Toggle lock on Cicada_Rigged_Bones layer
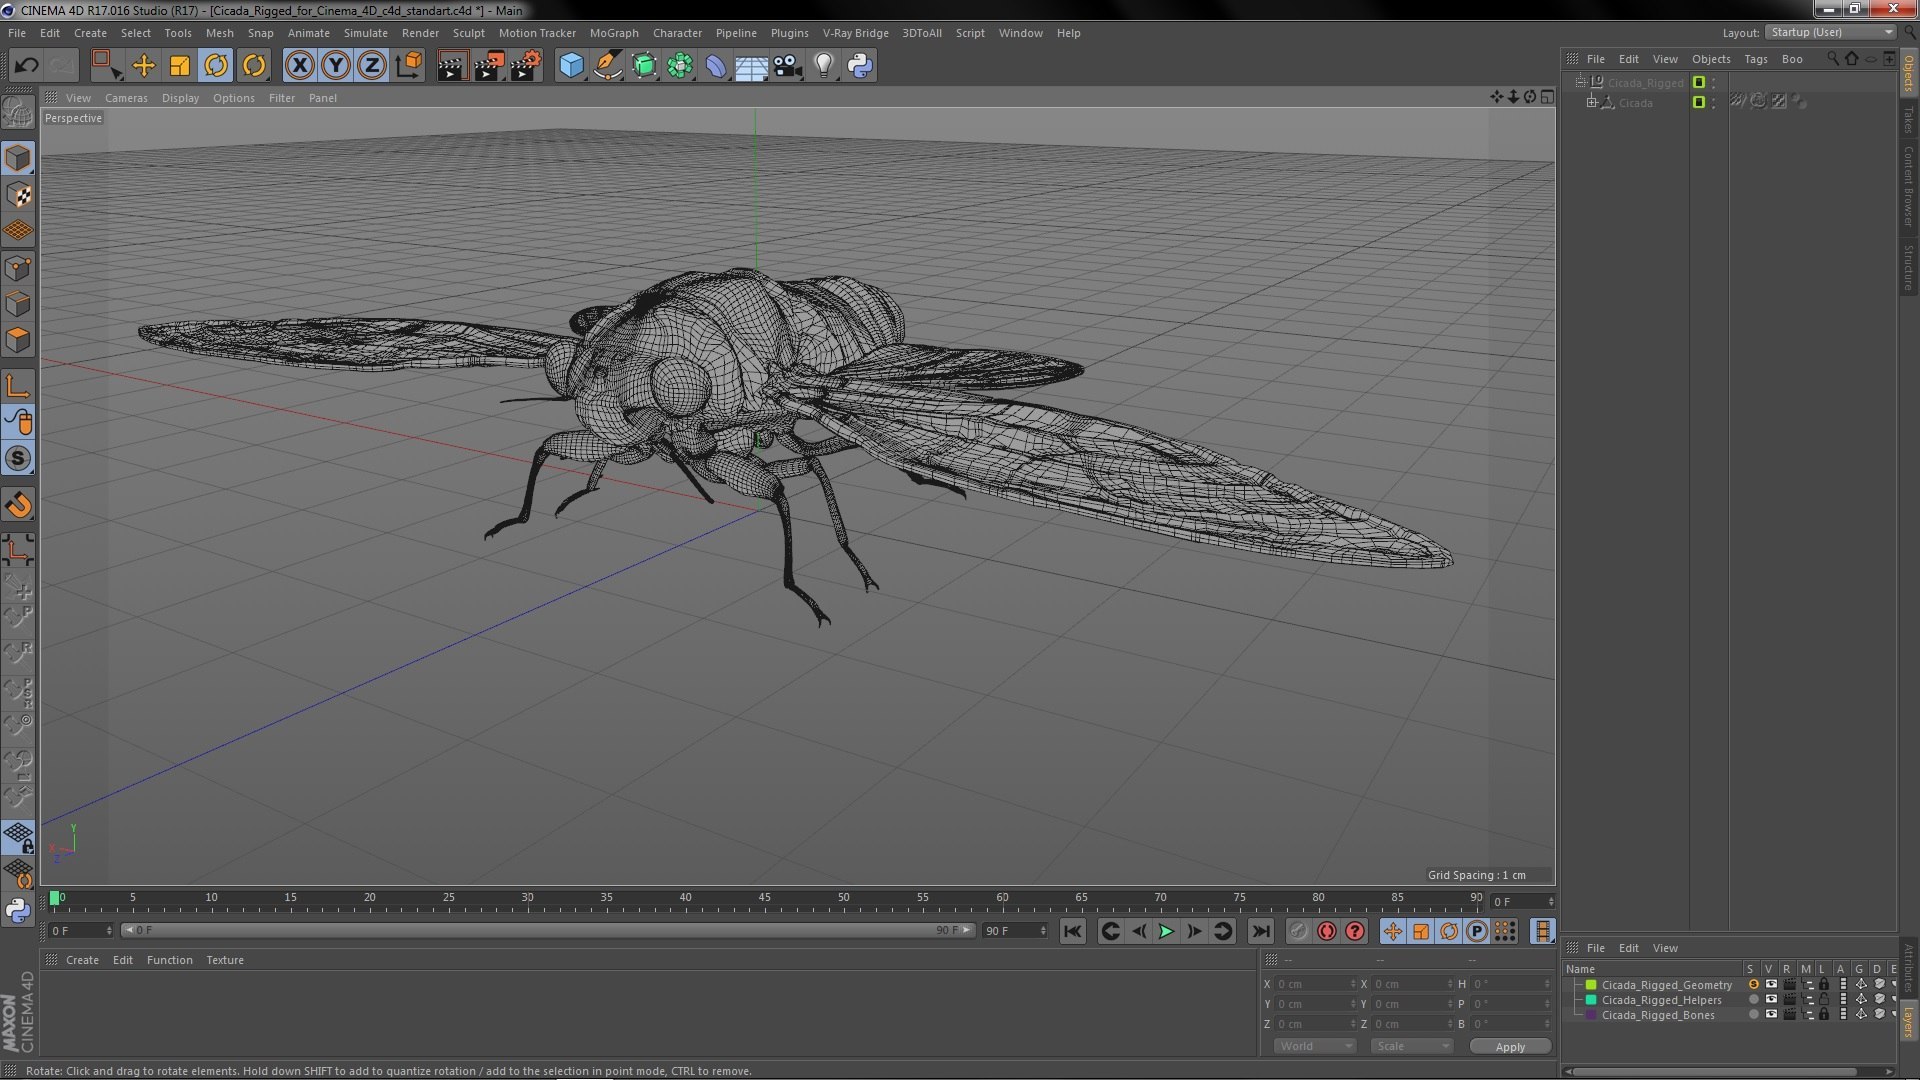 click(x=1824, y=1015)
